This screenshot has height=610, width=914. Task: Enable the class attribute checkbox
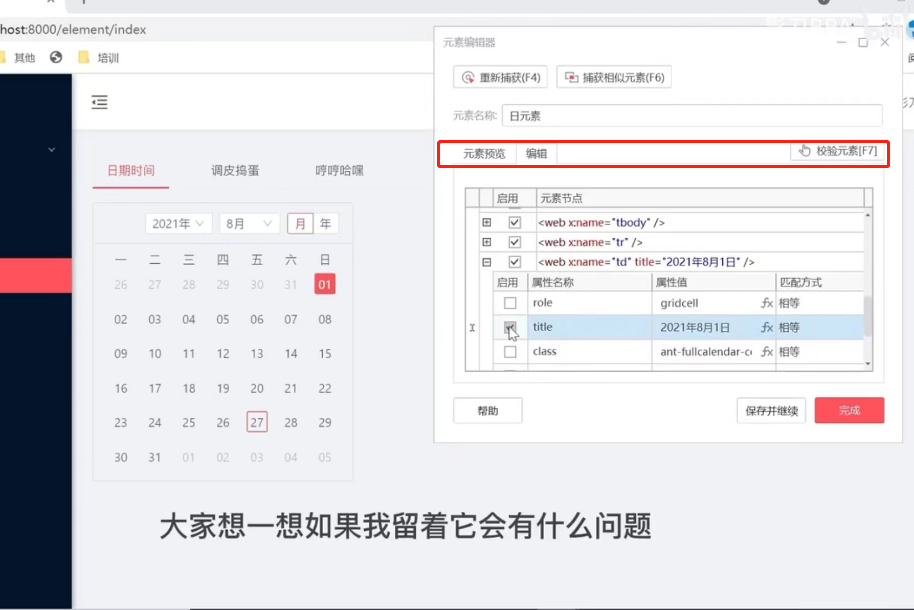[x=510, y=352]
